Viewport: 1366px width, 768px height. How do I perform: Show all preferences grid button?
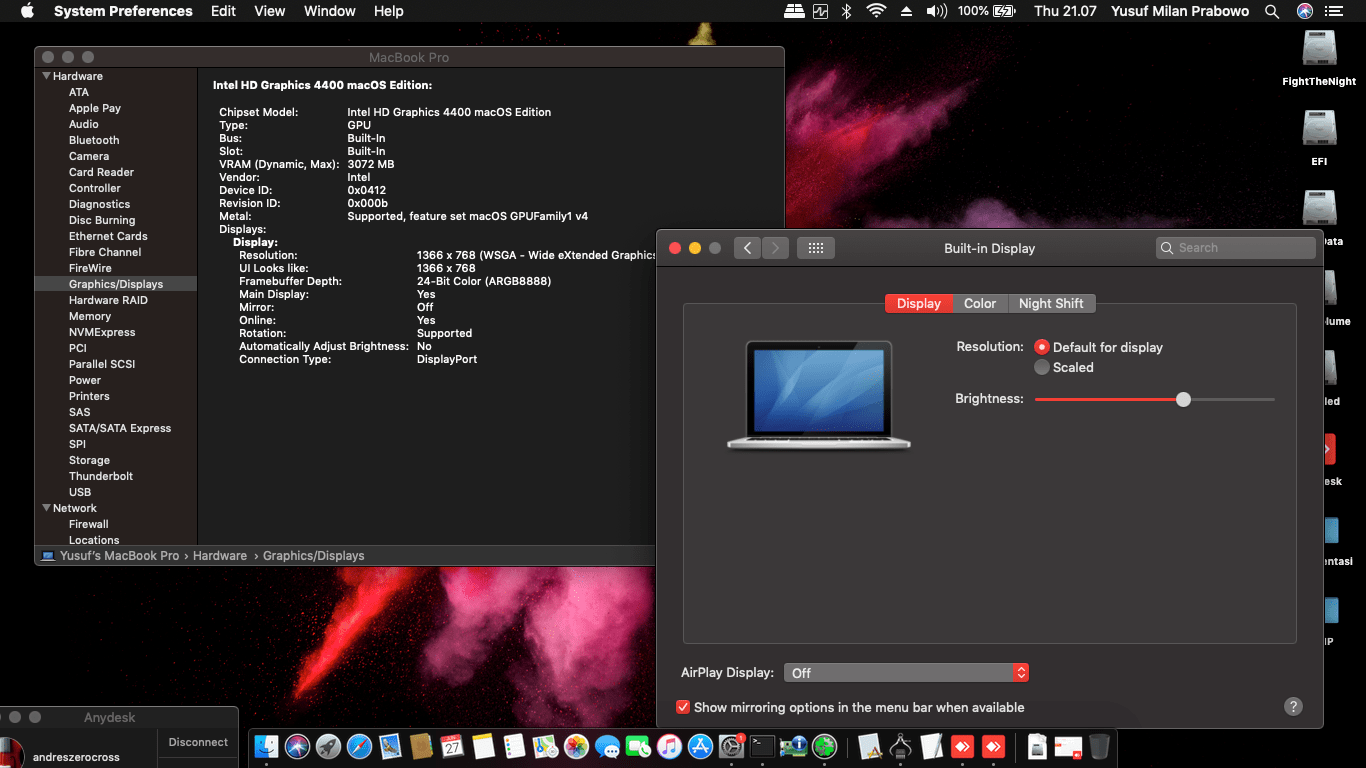(x=815, y=248)
